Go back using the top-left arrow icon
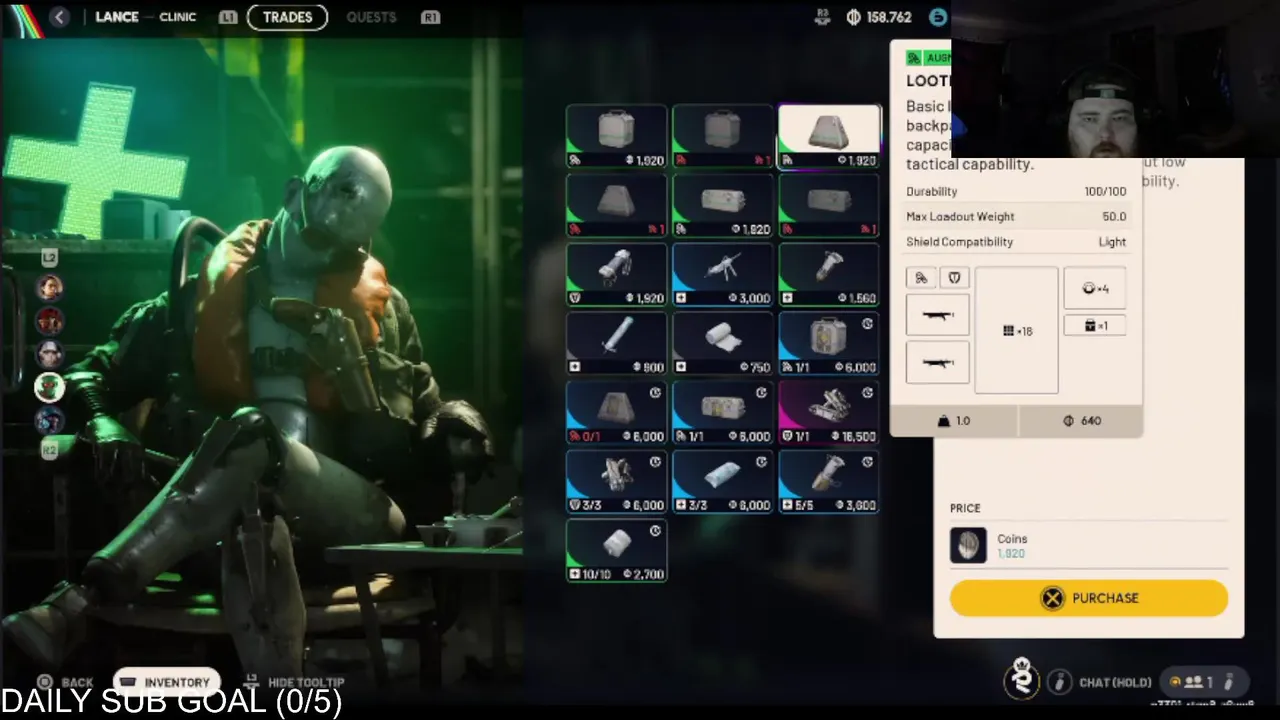The height and width of the screenshot is (720, 1280). 59,17
